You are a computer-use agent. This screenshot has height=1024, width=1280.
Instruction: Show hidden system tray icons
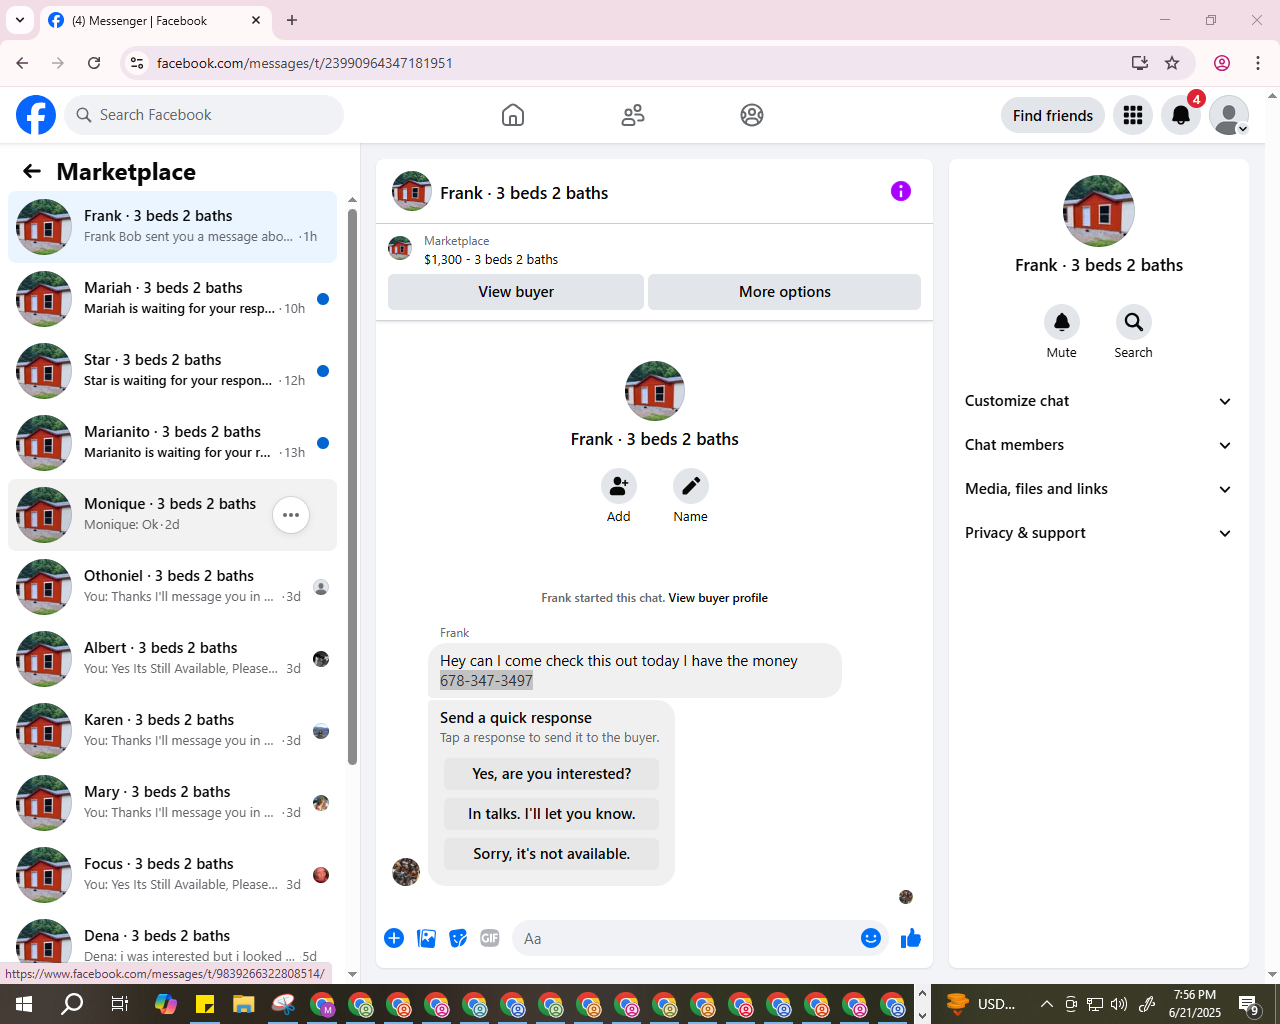(x=1046, y=1004)
